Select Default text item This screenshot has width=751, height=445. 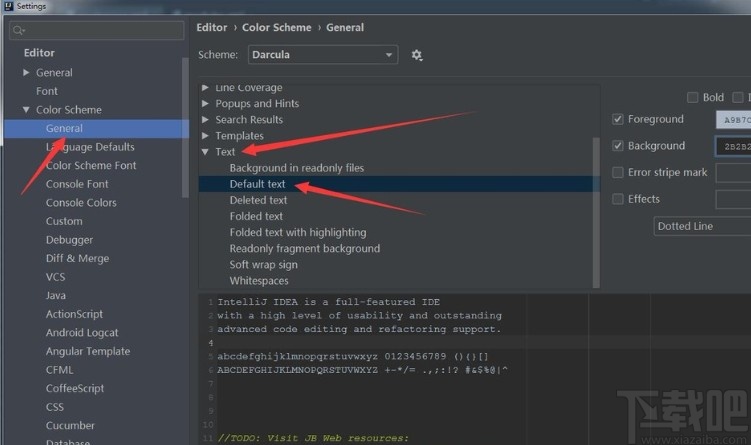pyautogui.click(x=257, y=184)
